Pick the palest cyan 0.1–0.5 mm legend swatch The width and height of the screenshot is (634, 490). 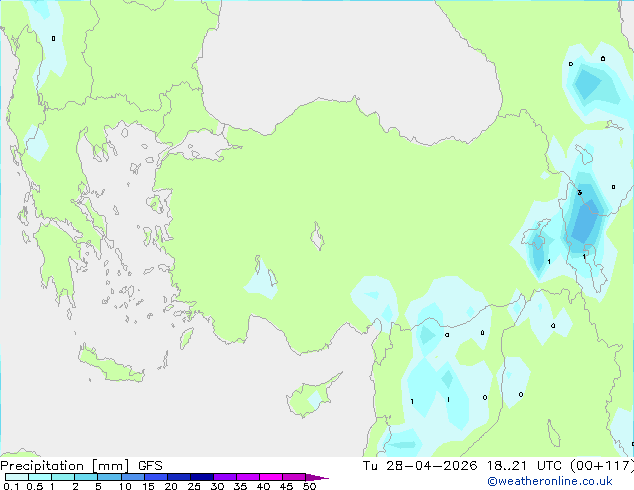click(17, 477)
